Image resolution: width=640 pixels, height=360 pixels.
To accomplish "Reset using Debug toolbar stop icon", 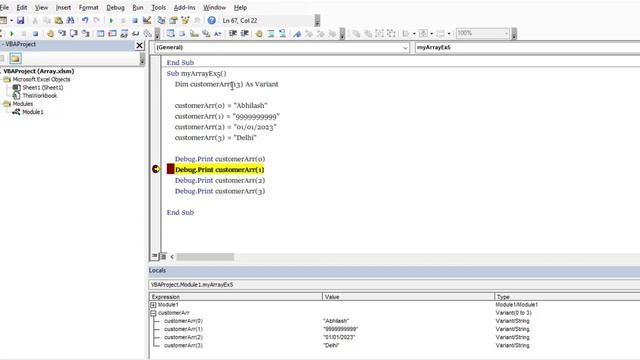I will pos(36,33).
